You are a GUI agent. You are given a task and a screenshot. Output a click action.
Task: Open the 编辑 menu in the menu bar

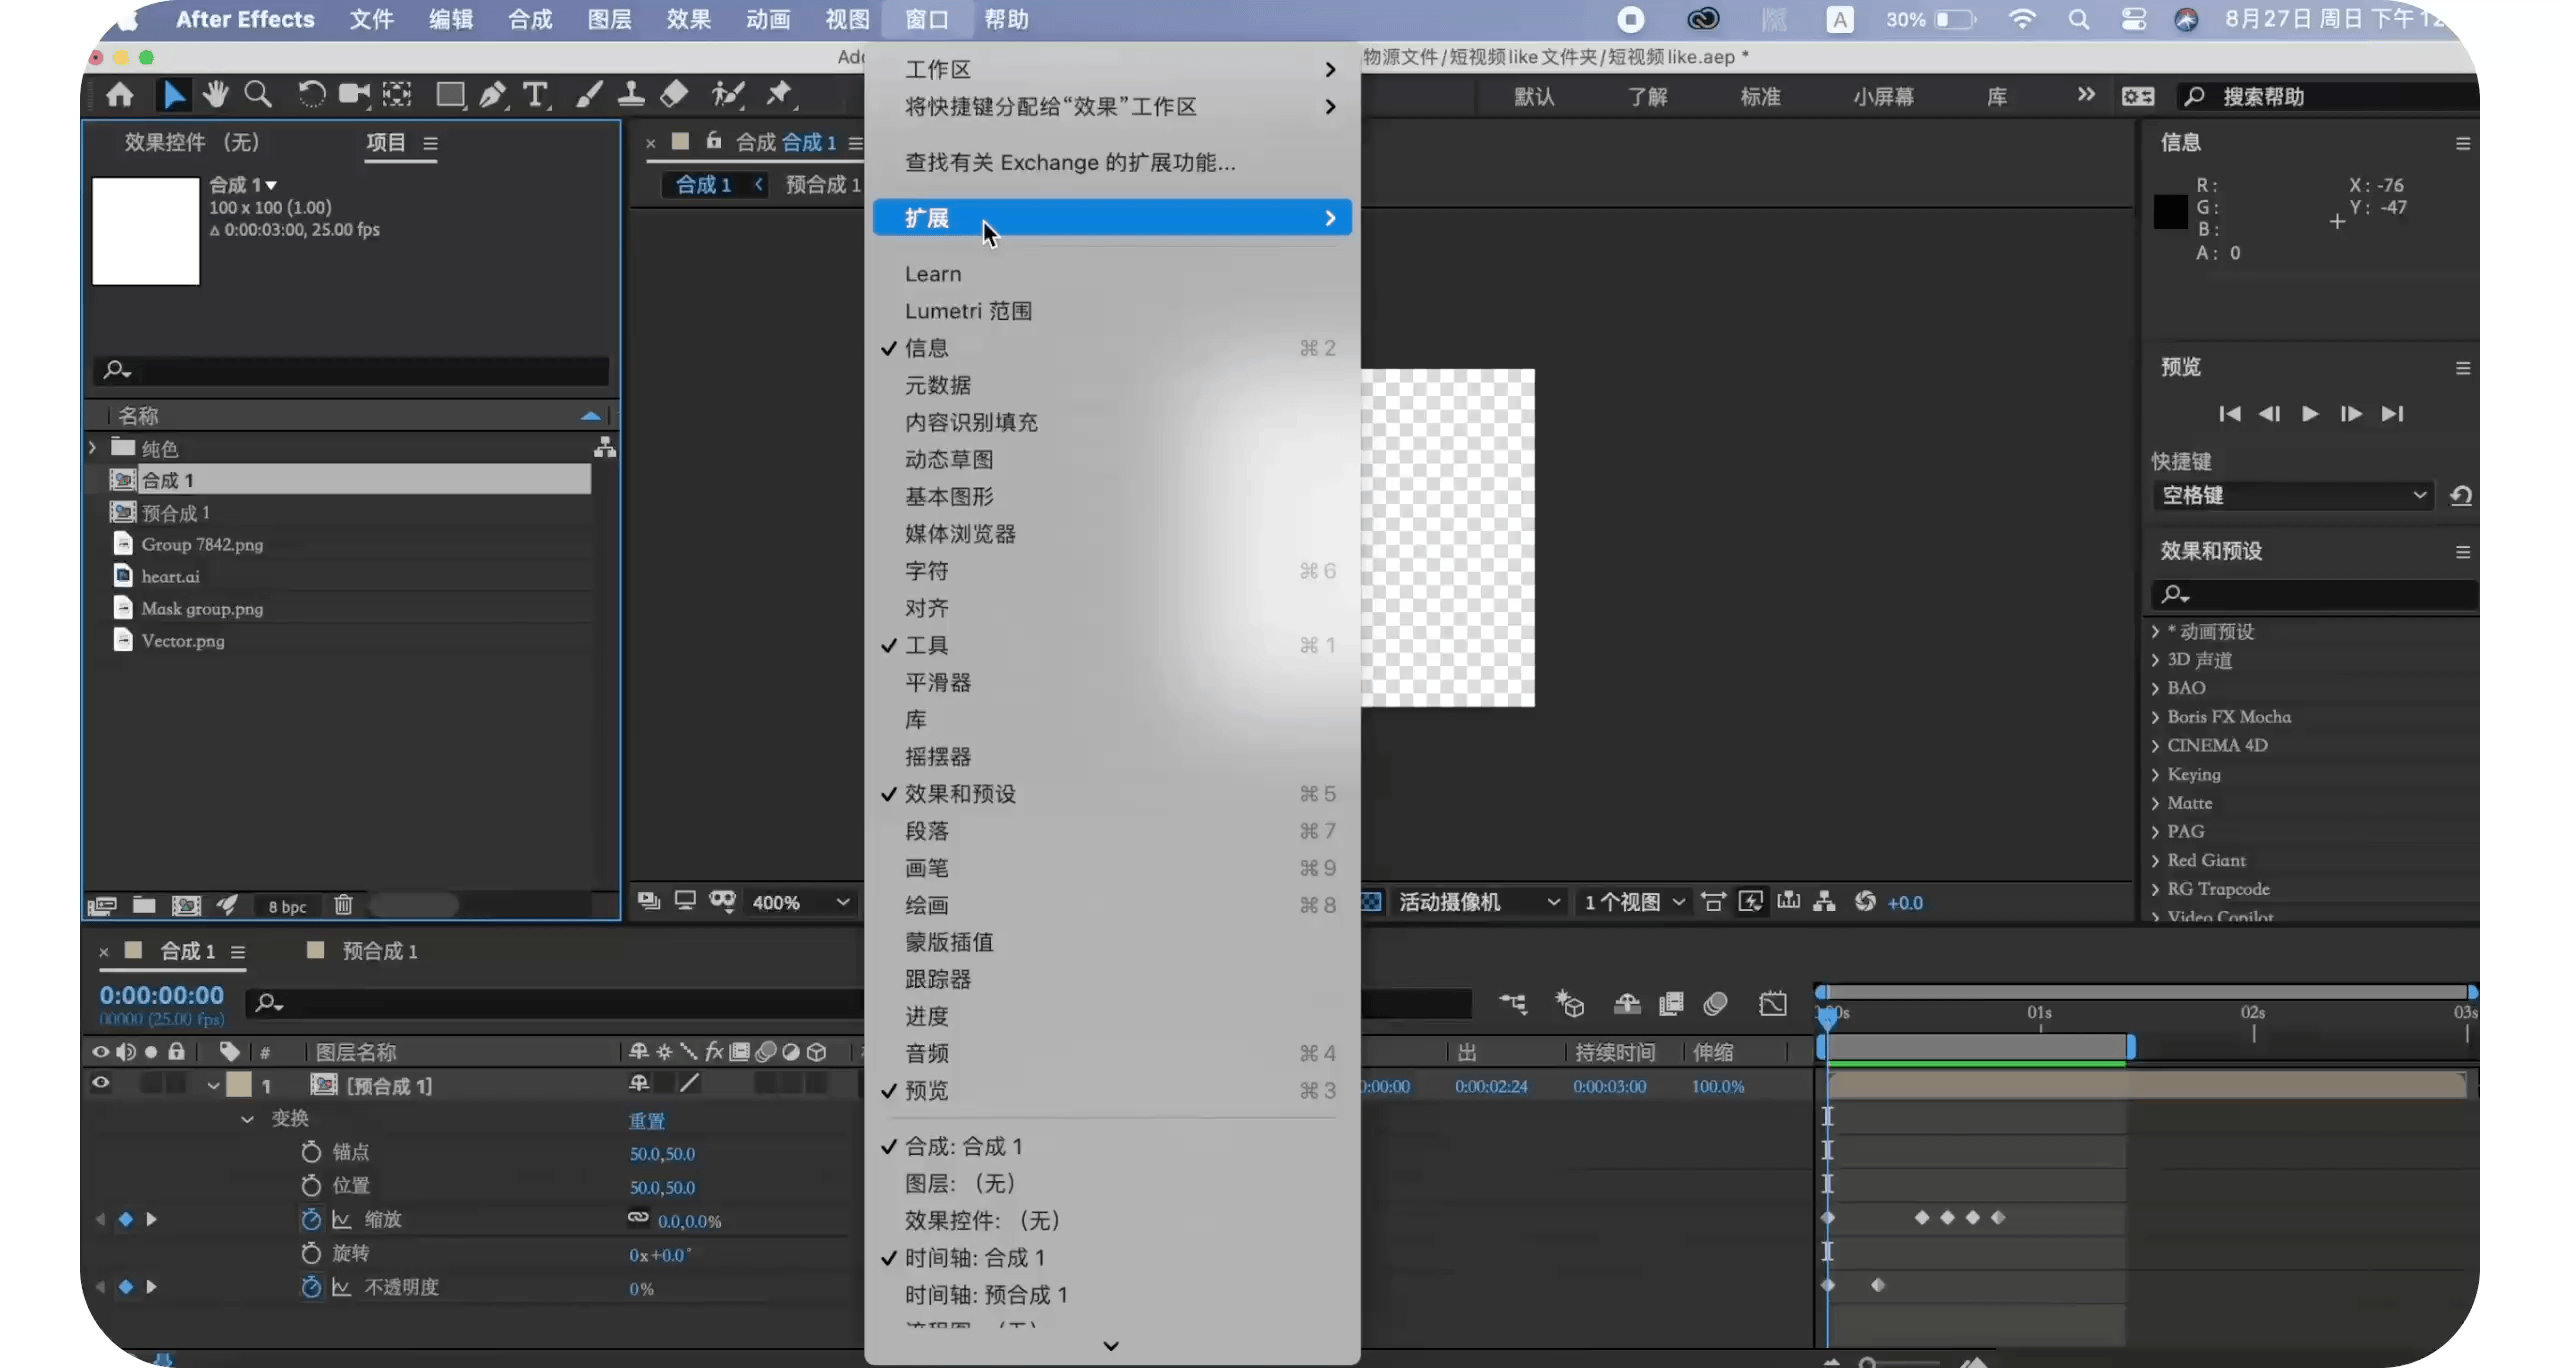coord(450,19)
